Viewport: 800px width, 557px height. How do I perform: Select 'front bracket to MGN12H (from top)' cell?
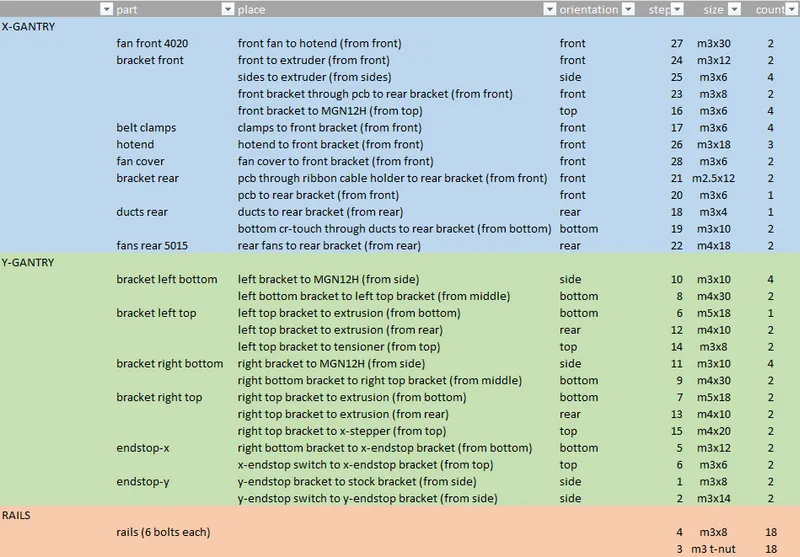330,111
